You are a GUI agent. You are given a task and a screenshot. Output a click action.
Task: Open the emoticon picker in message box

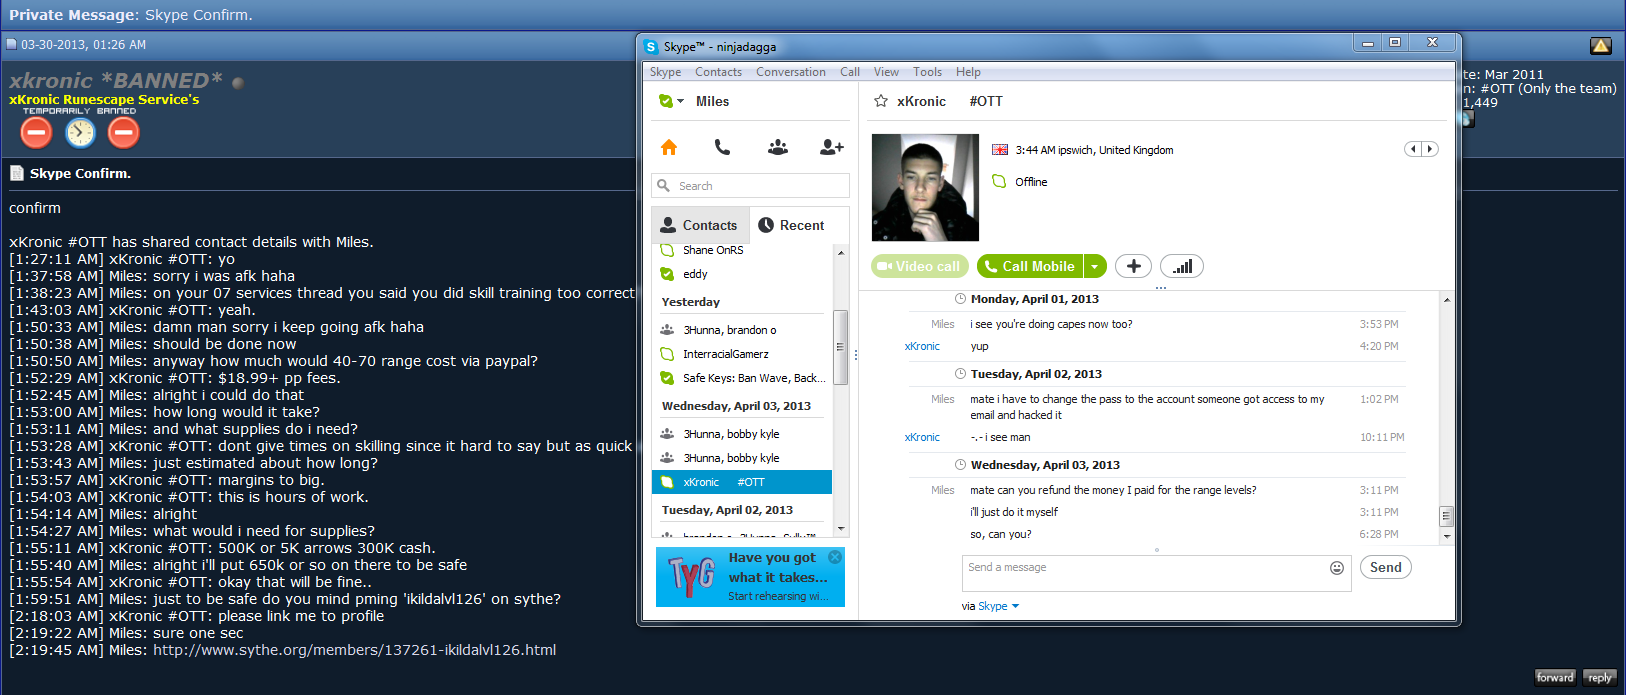pos(1337,568)
